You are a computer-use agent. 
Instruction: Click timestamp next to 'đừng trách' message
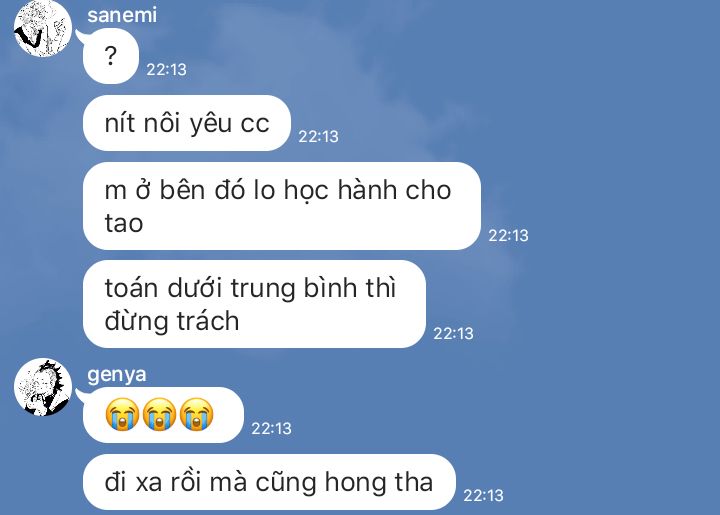click(453, 334)
